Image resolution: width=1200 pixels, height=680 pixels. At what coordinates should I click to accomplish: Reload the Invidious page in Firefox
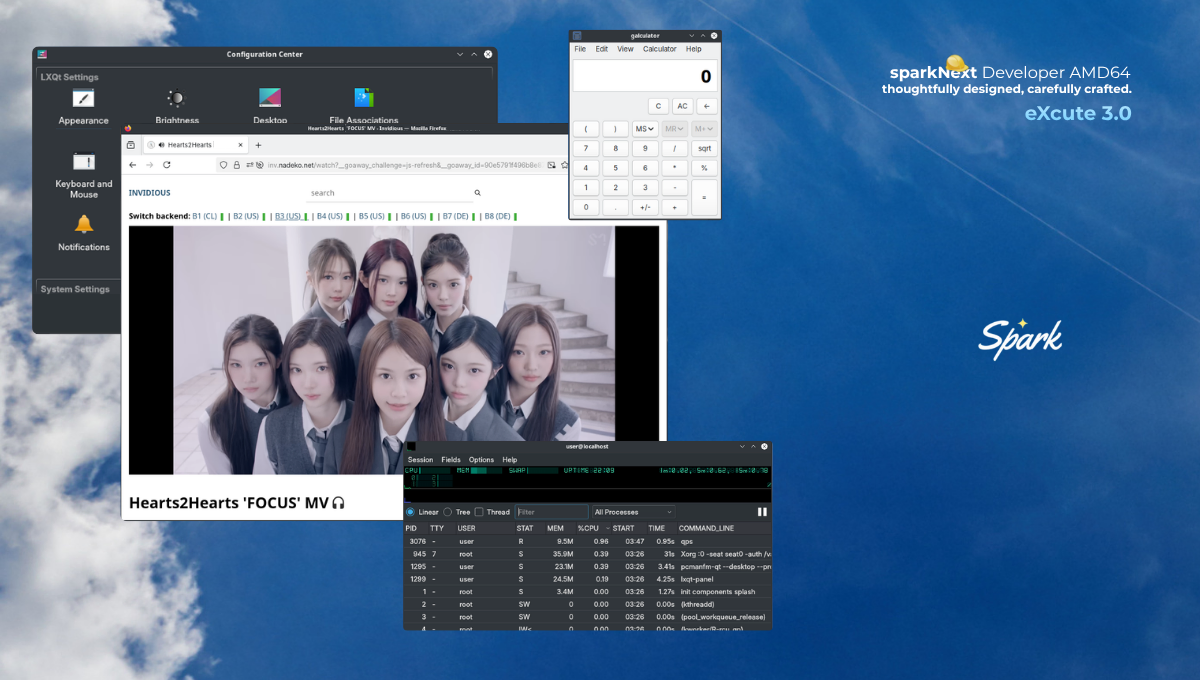[167, 165]
